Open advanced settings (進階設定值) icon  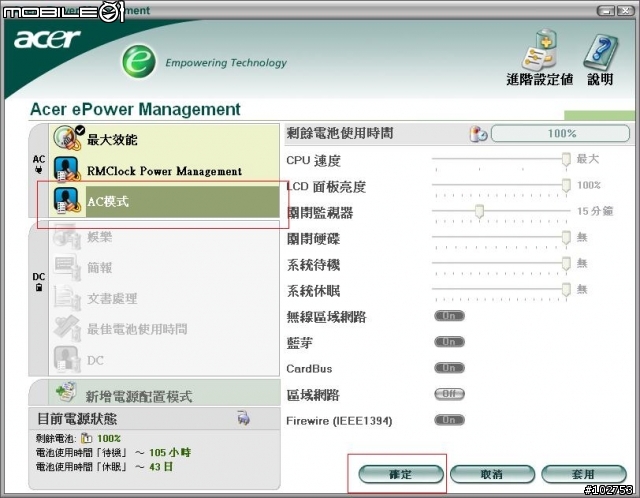tap(540, 50)
